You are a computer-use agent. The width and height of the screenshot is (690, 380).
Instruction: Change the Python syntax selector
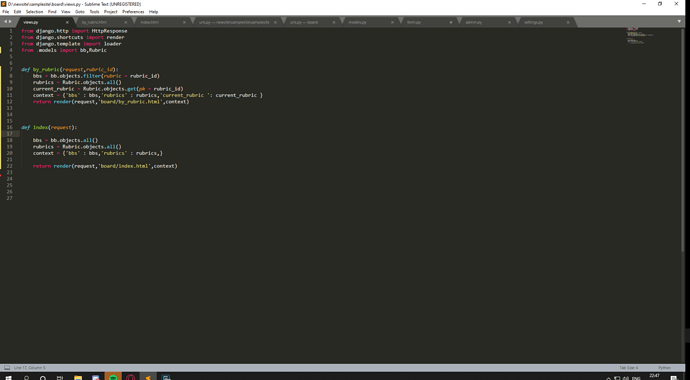pyautogui.click(x=664, y=368)
